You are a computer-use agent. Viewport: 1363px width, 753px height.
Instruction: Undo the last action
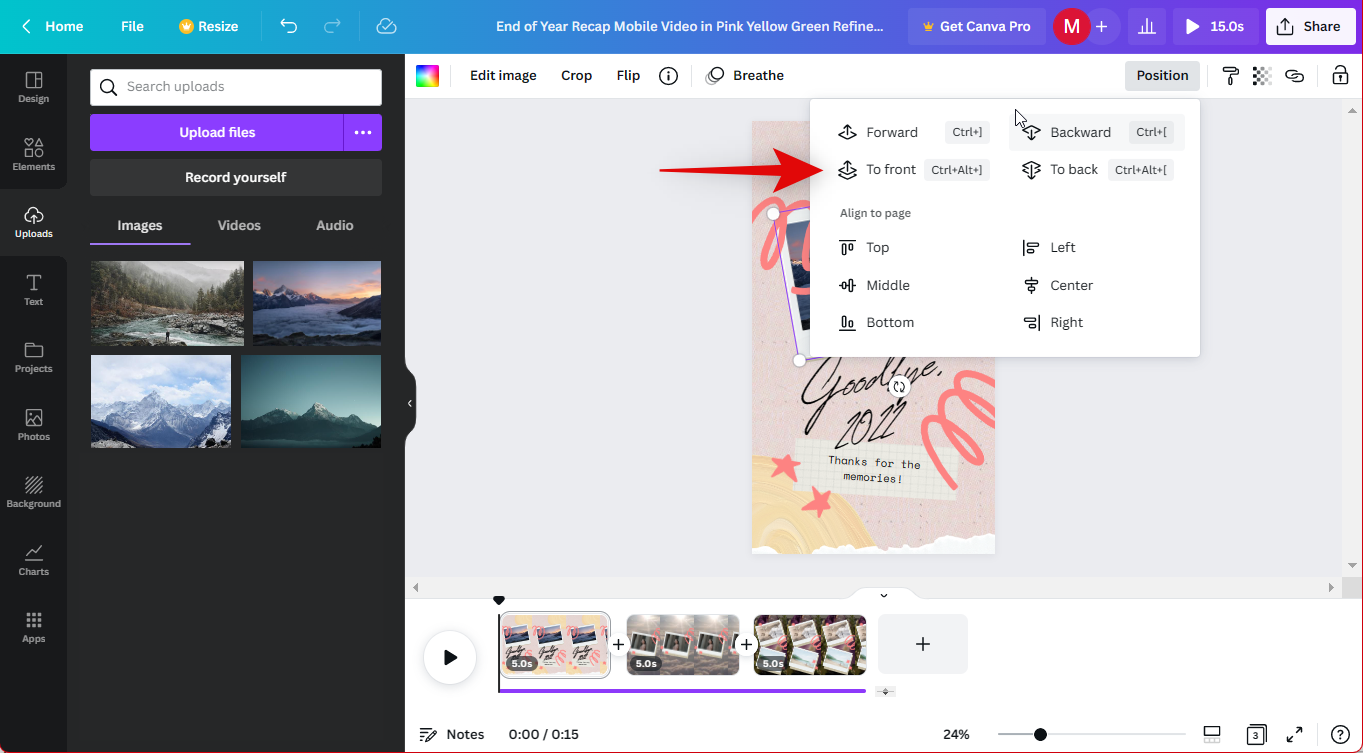[289, 26]
